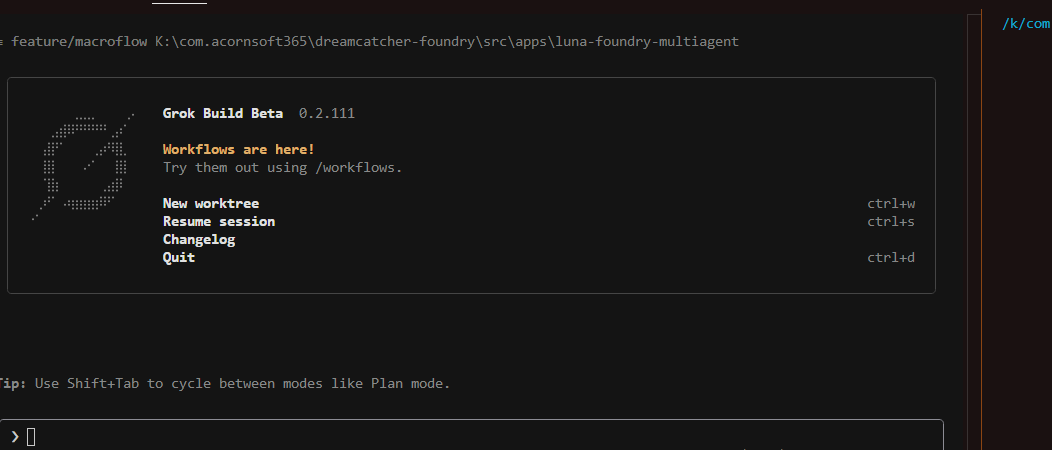Click the version number 0.2.111

click(x=327, y=113)
